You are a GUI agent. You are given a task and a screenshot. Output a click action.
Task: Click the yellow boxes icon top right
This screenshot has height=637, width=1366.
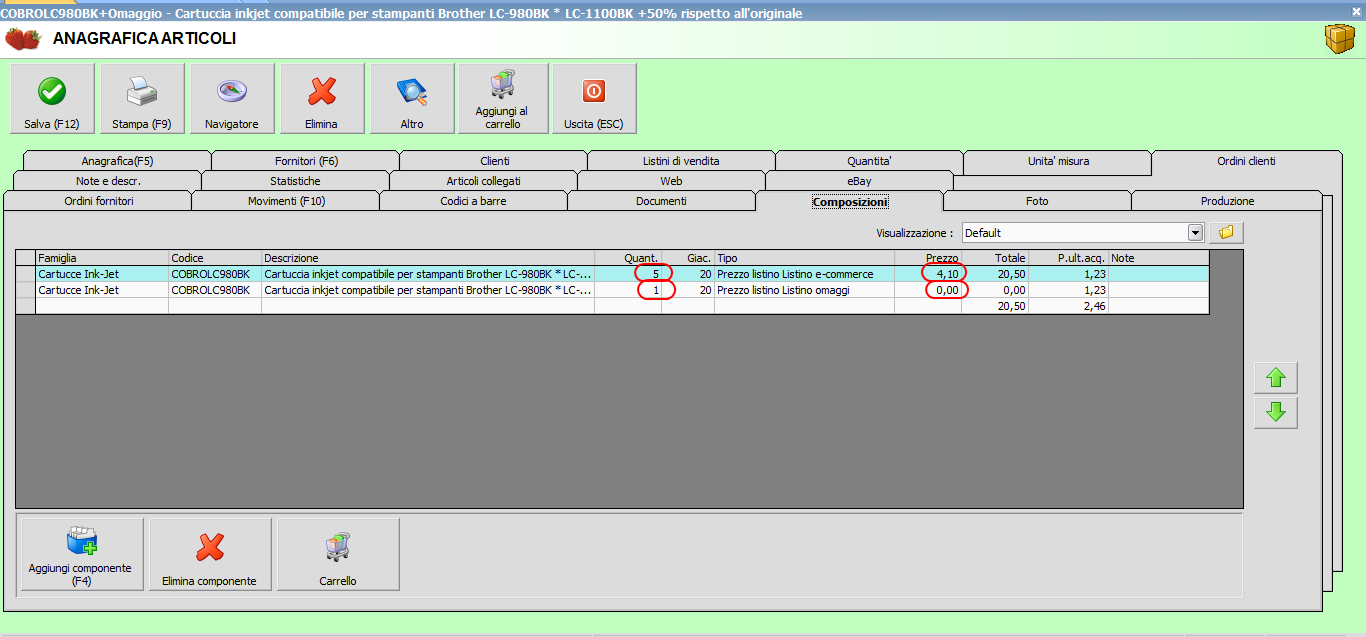coord(1339,39)
